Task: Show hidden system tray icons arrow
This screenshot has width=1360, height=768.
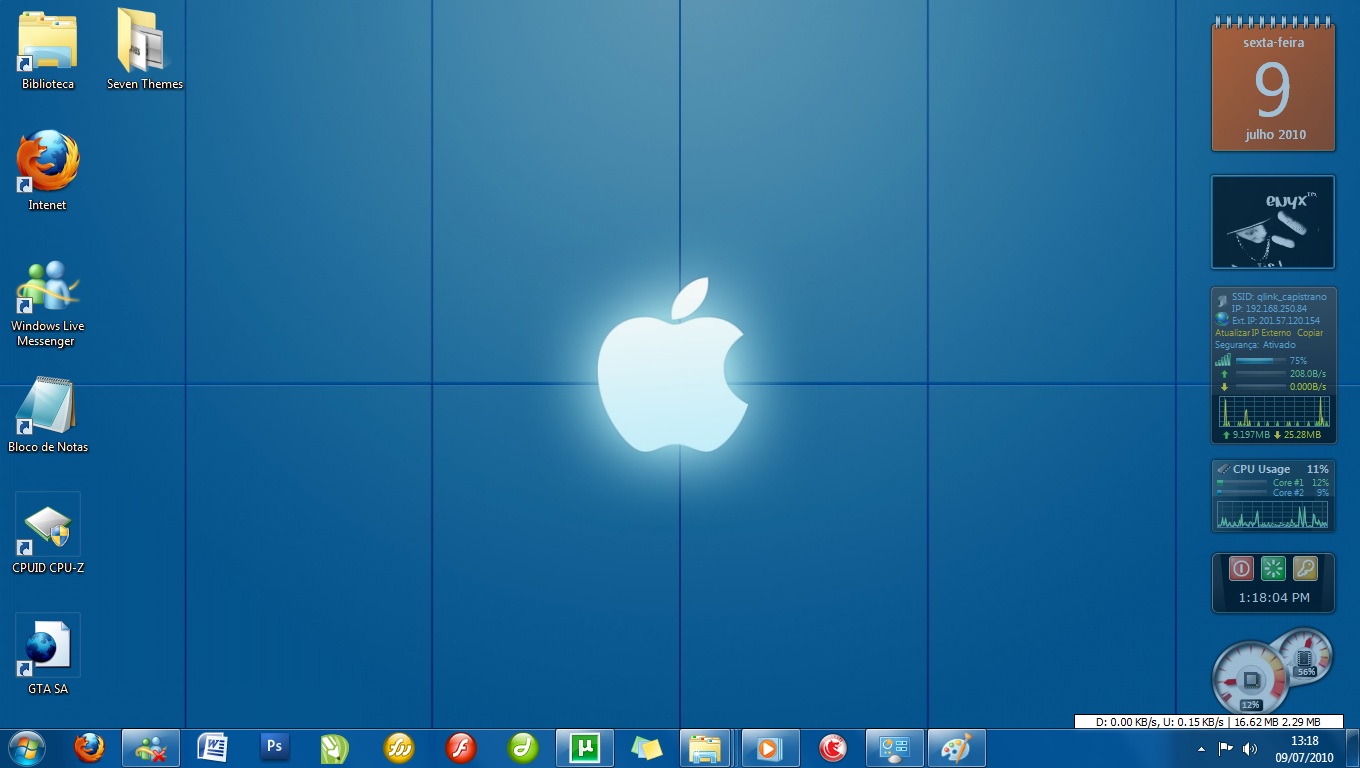Action: [x=1201, y=748]
